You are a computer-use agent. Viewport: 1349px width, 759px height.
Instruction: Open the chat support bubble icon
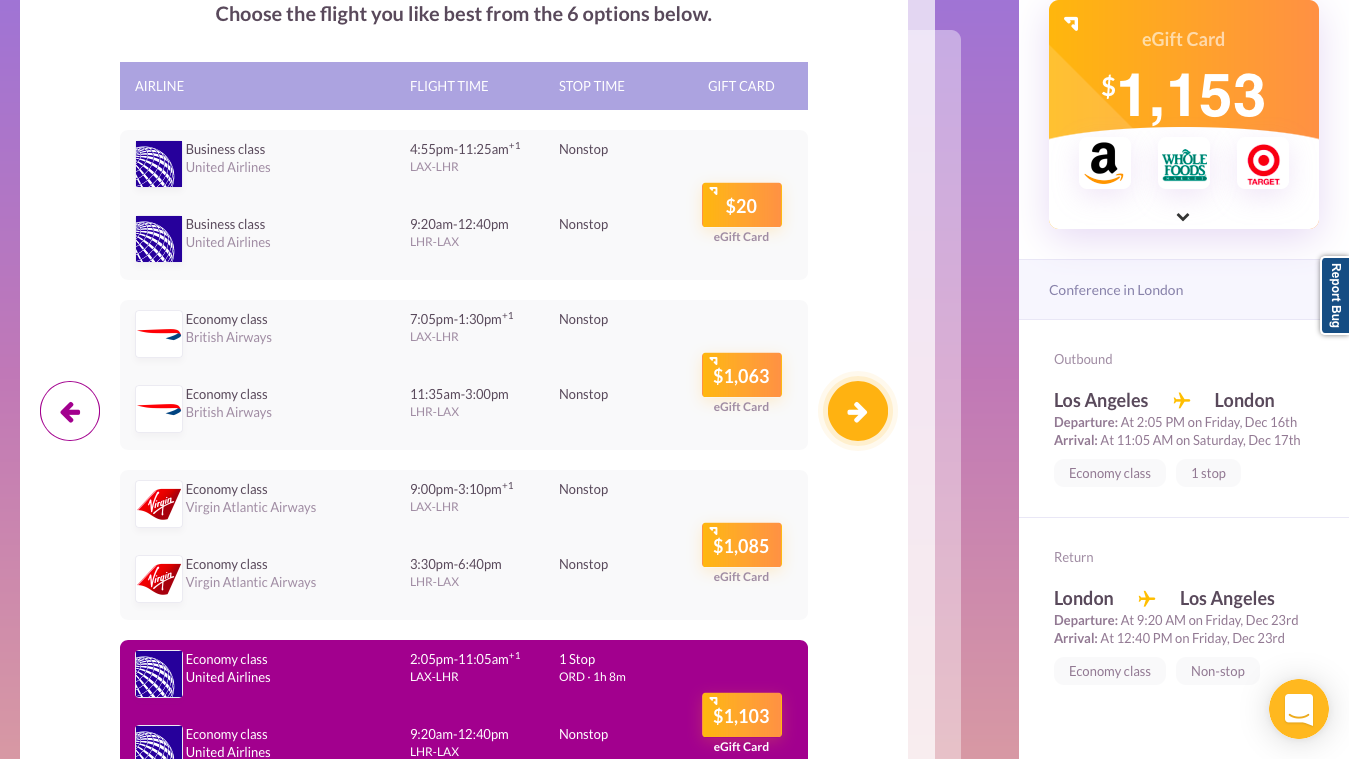tap(1298, 709)
